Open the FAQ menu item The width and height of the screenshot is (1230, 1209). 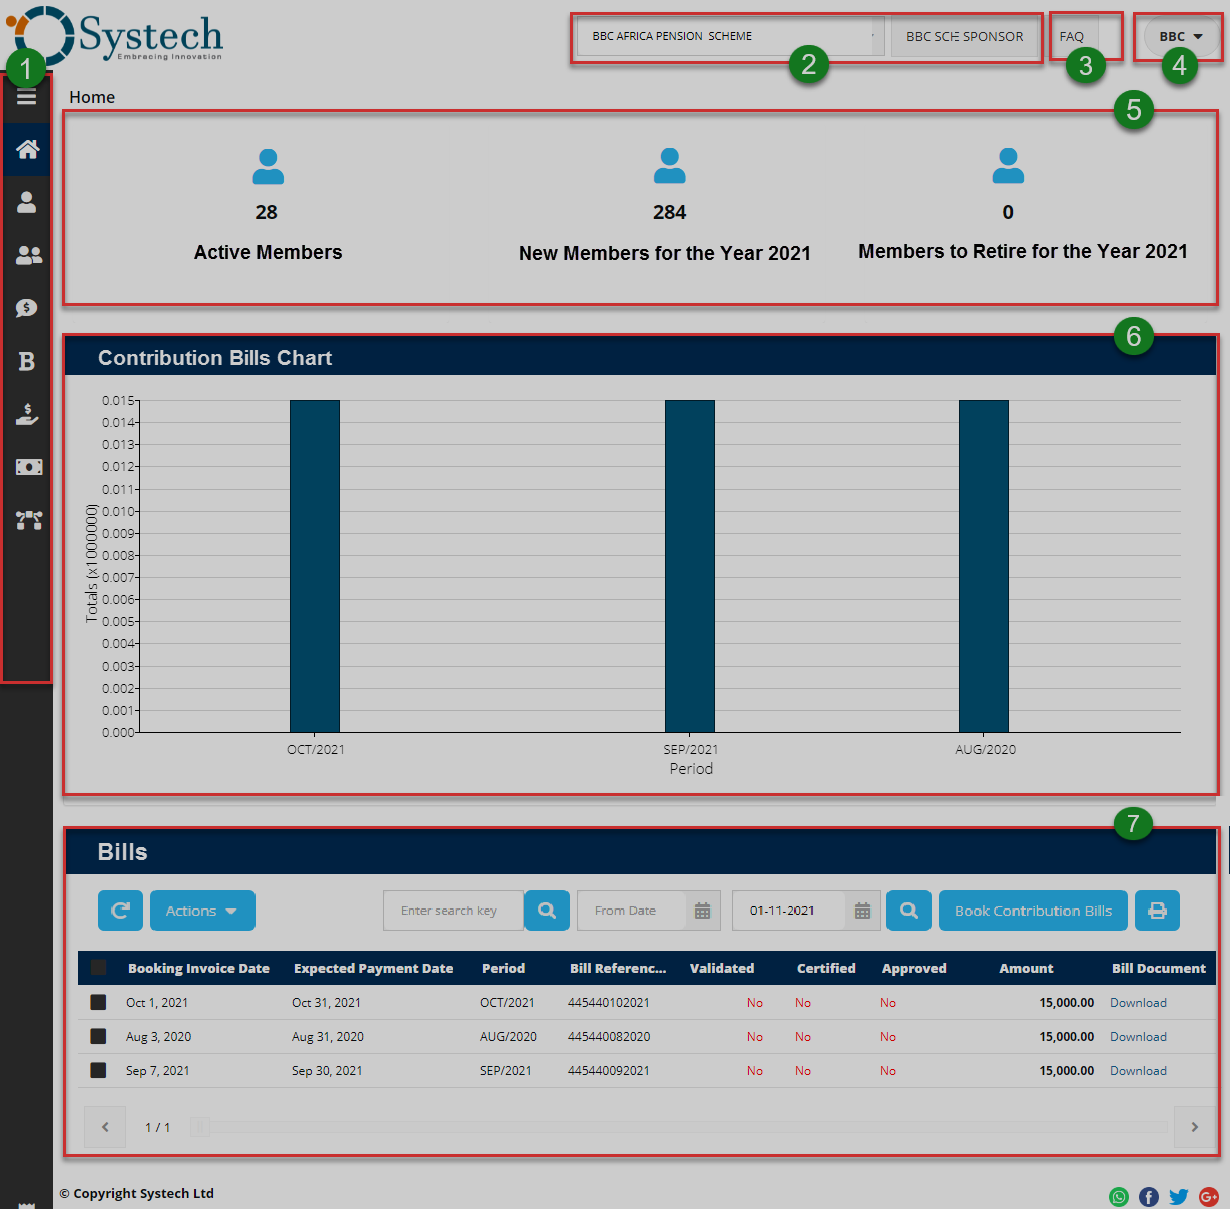click(1072, 37)
